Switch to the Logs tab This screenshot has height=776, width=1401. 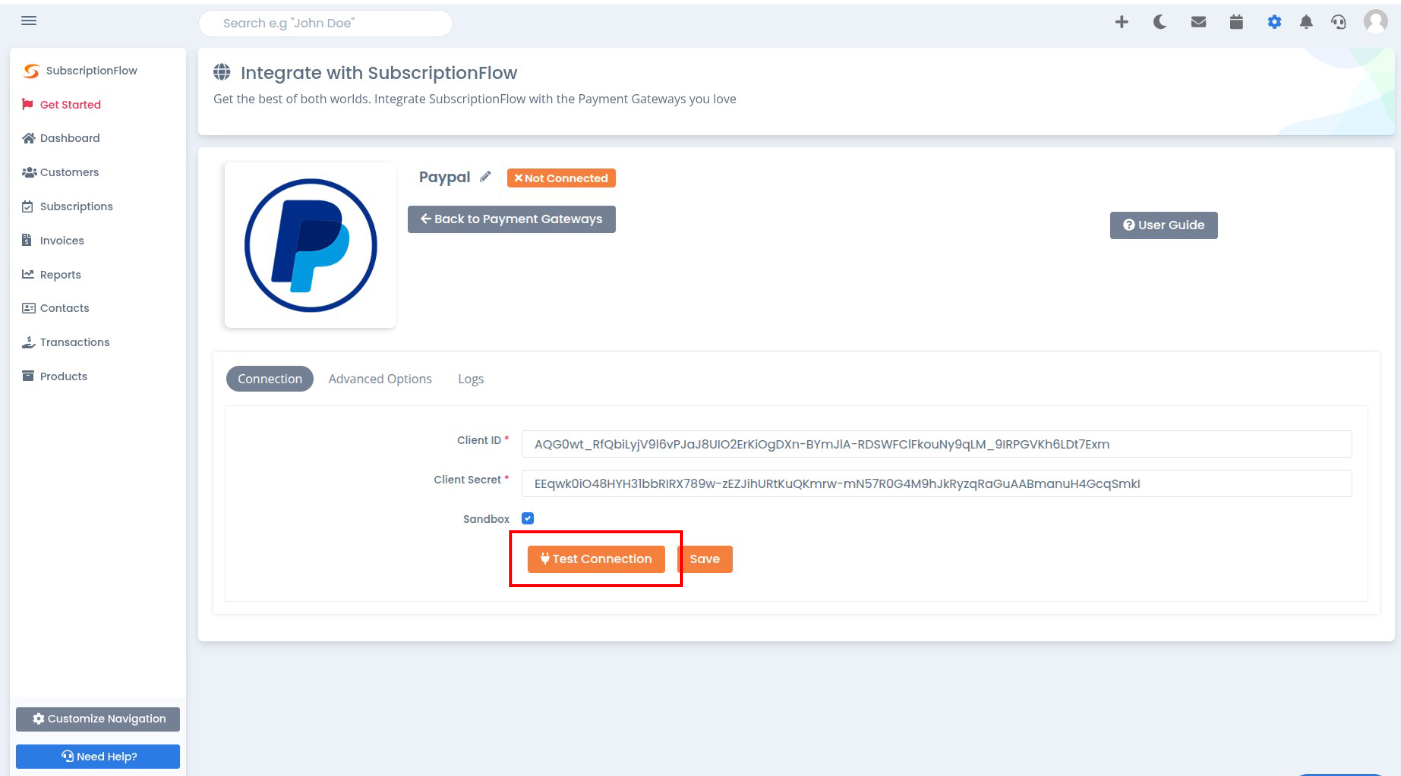pos(471,379)
